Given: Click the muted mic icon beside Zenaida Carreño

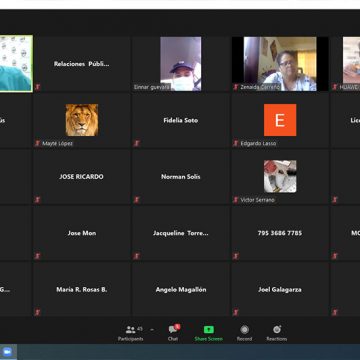Looking at the screenshot, I should point(236,87).
